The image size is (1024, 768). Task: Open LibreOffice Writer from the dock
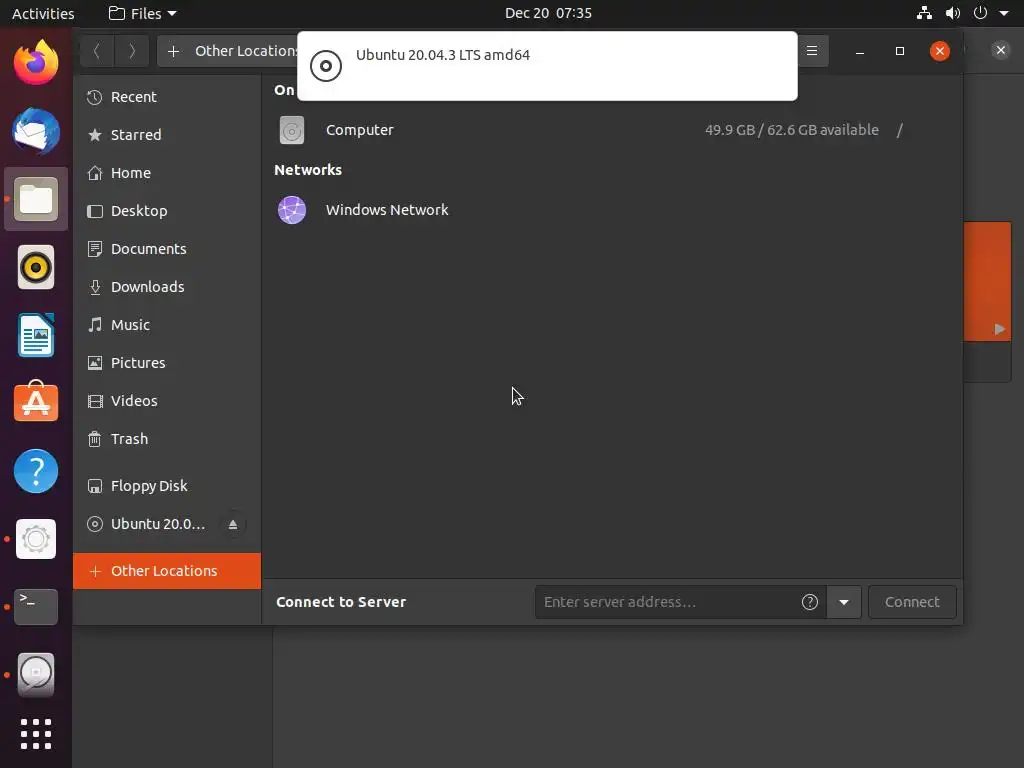(x=36, y=335)
